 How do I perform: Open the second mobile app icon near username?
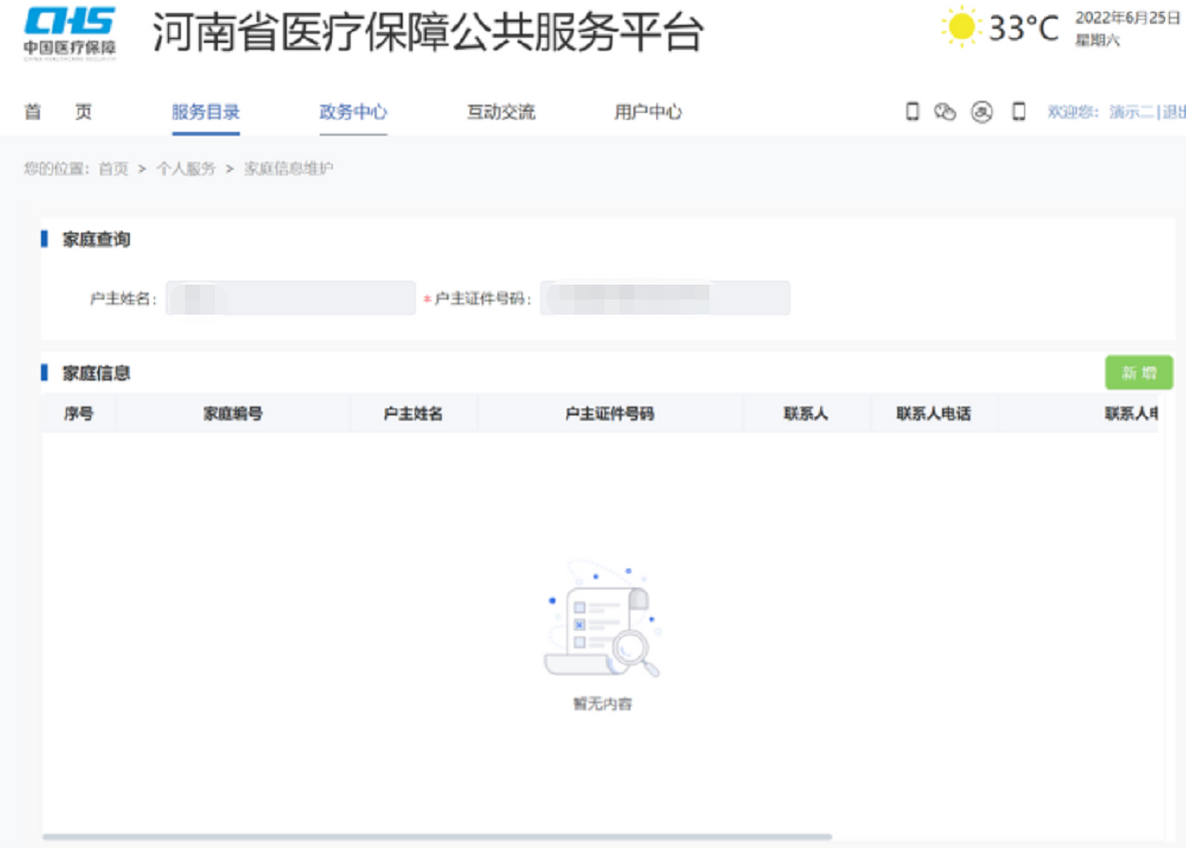click(x=1018, y=113)
